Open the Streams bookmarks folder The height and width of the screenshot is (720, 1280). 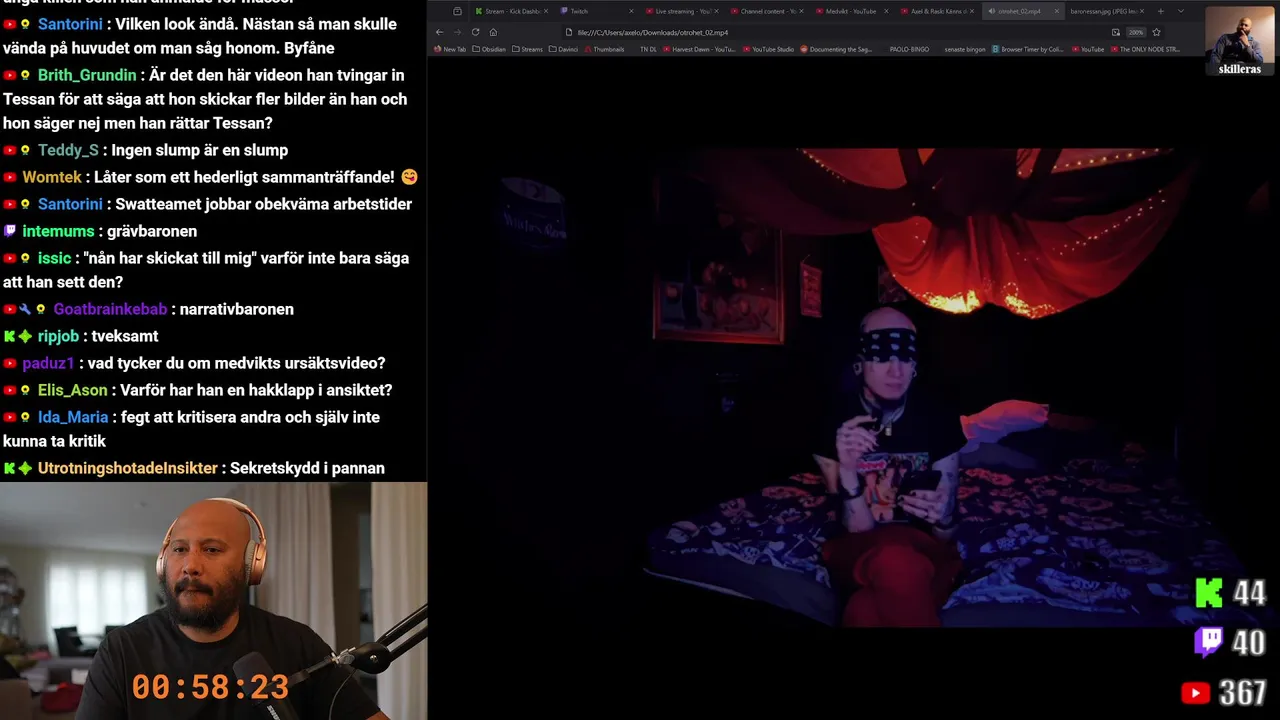tap(527, 49)
